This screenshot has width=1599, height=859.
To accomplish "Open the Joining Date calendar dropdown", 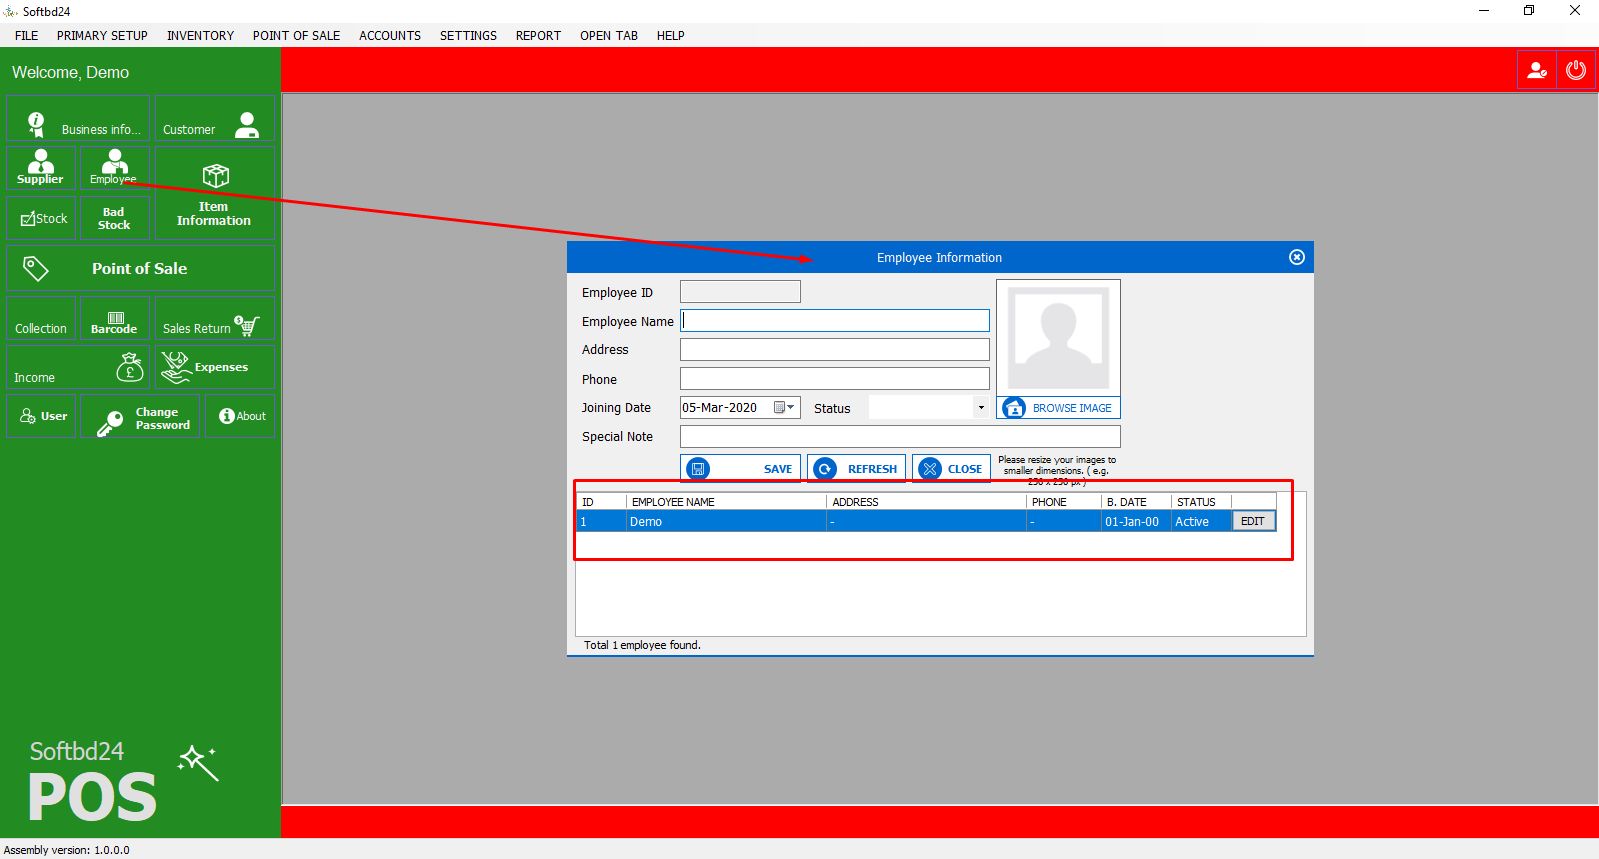I will click(786, 407).
